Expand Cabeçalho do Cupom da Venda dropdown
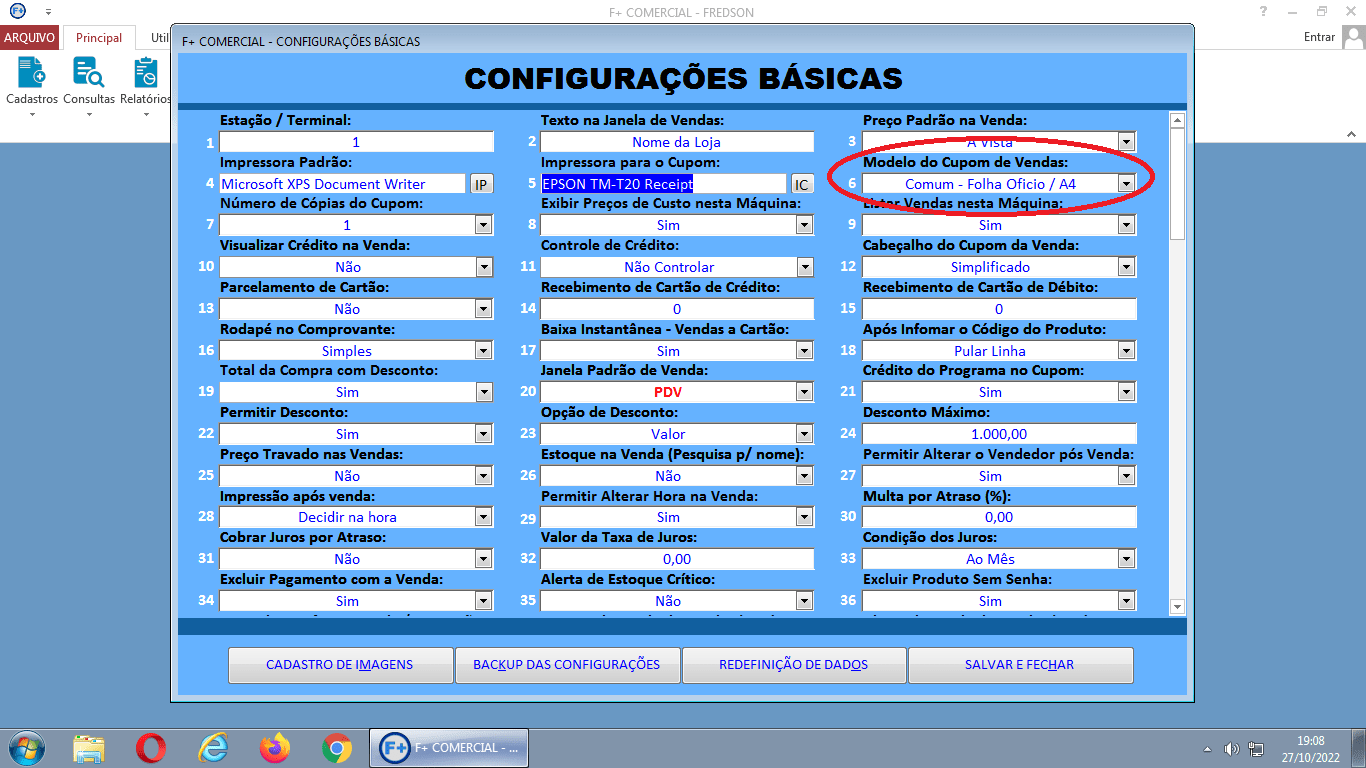The image size is (1366, 768). point(1126,267)
